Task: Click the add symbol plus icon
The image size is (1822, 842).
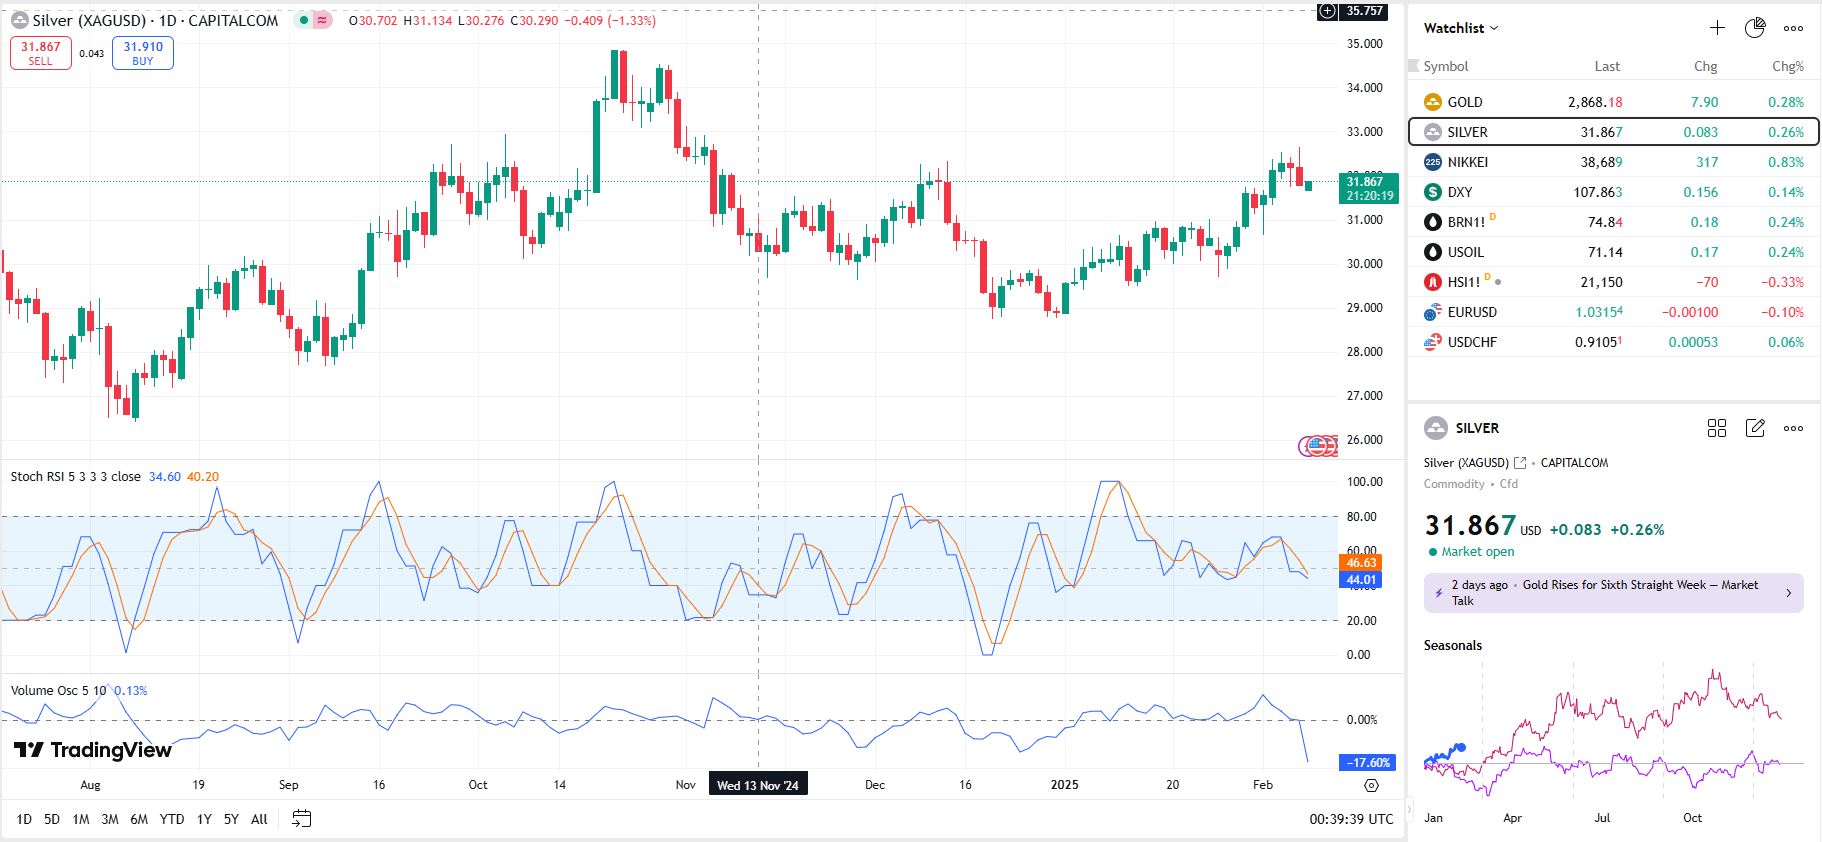Action: [x=1717, y=28]
